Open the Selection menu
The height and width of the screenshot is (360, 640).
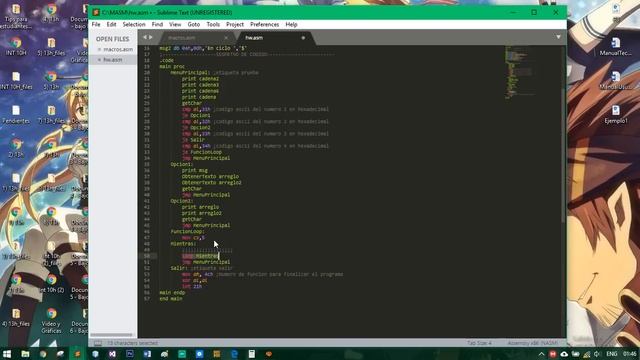(x=134, y=24)
